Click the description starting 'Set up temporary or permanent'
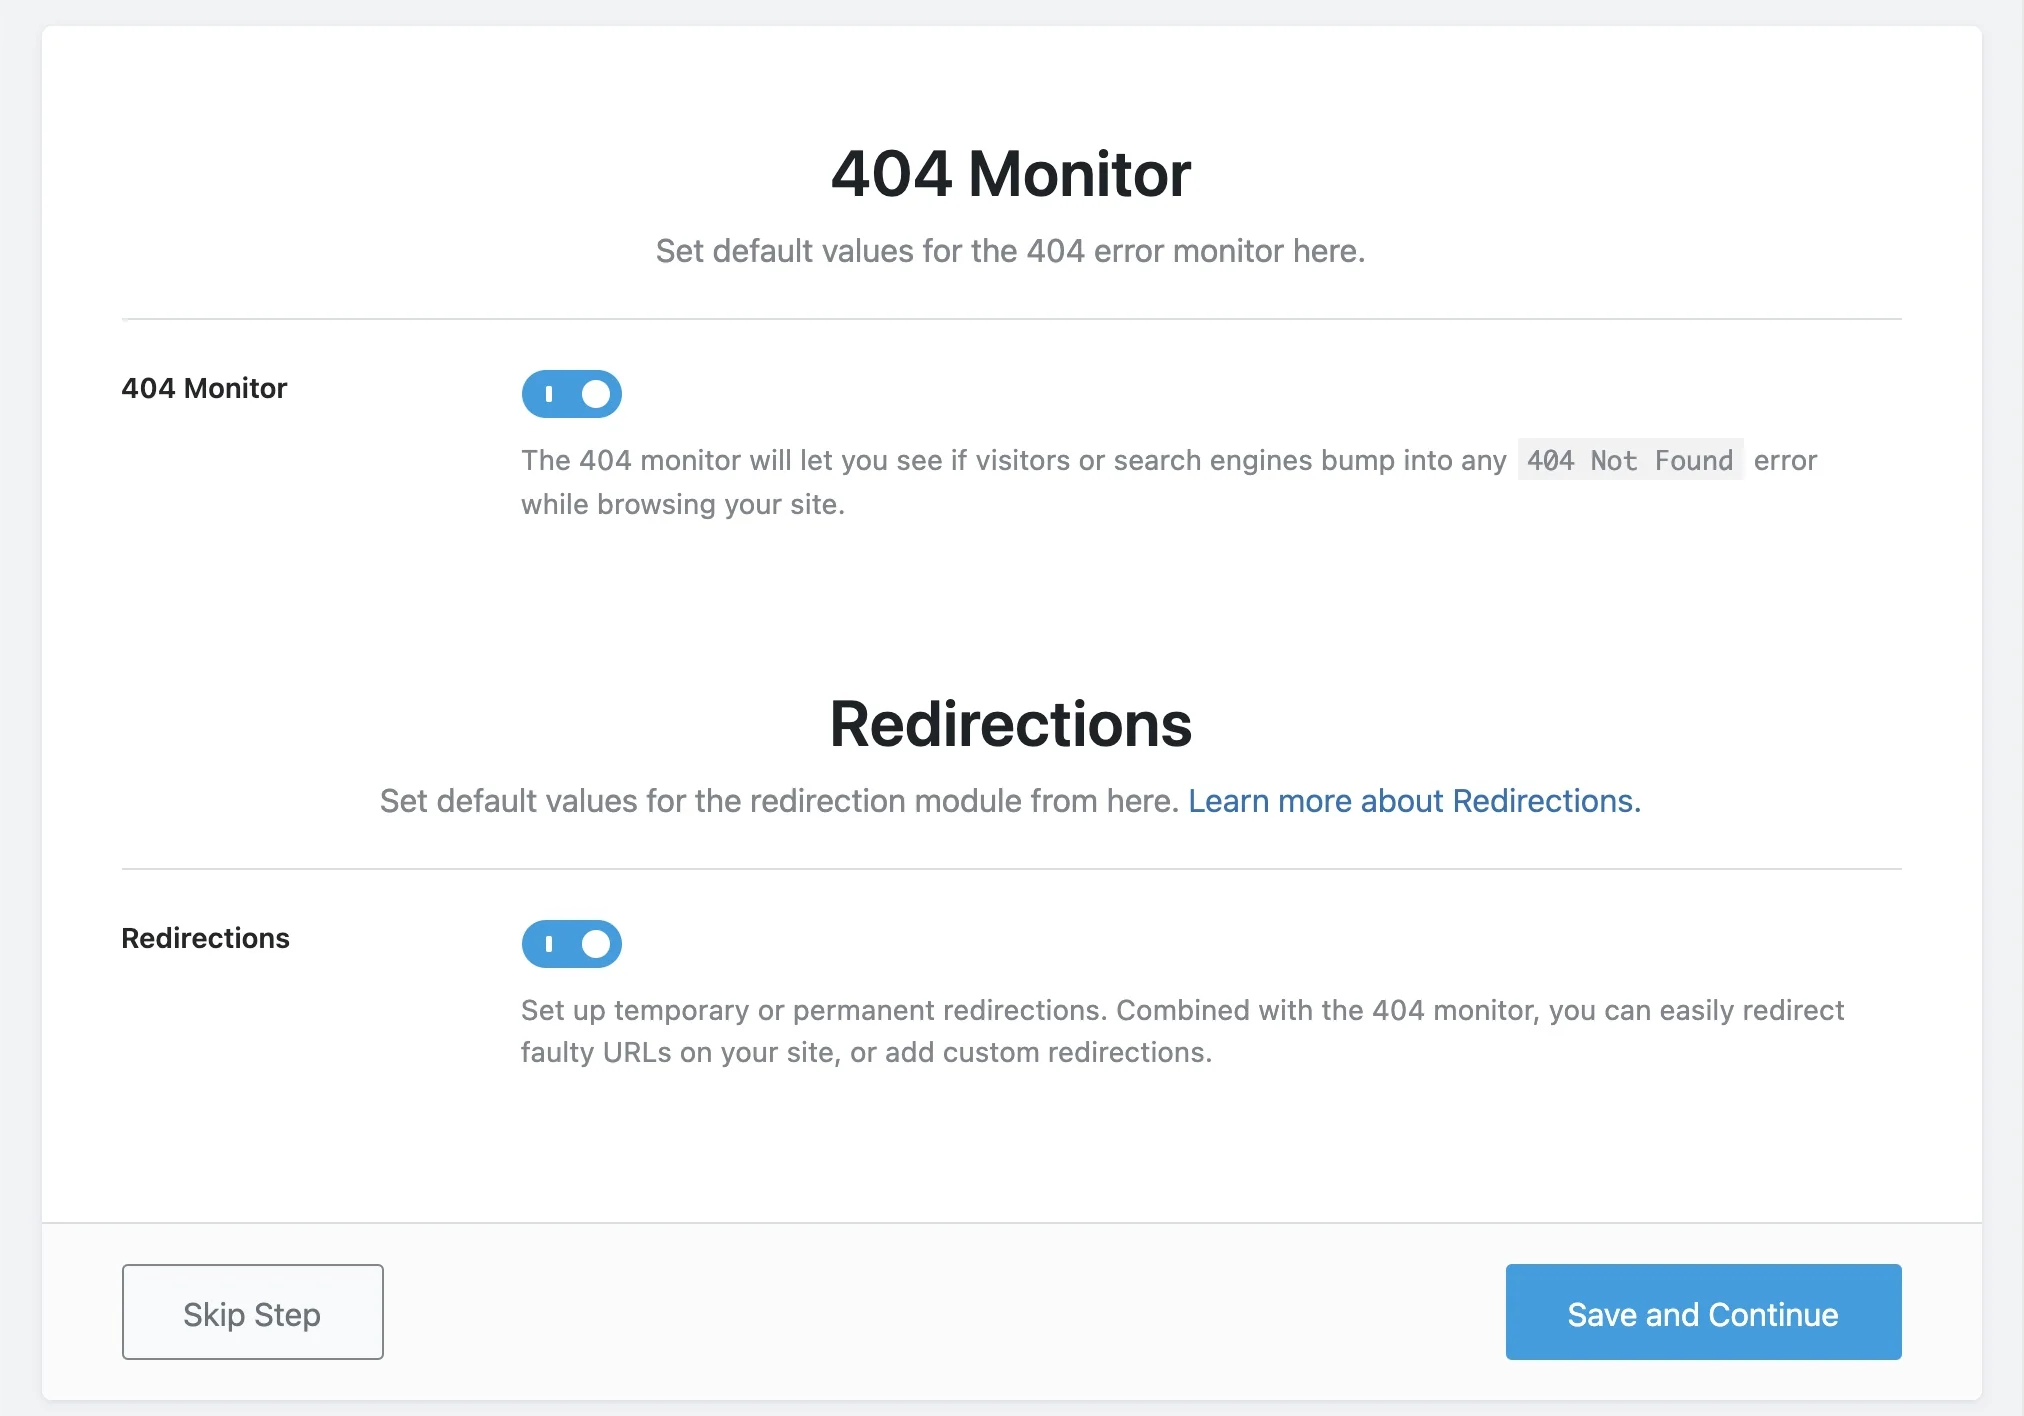Image resolution: width=2024 pixels, height=1416 pixels. click(1182, 1031)
